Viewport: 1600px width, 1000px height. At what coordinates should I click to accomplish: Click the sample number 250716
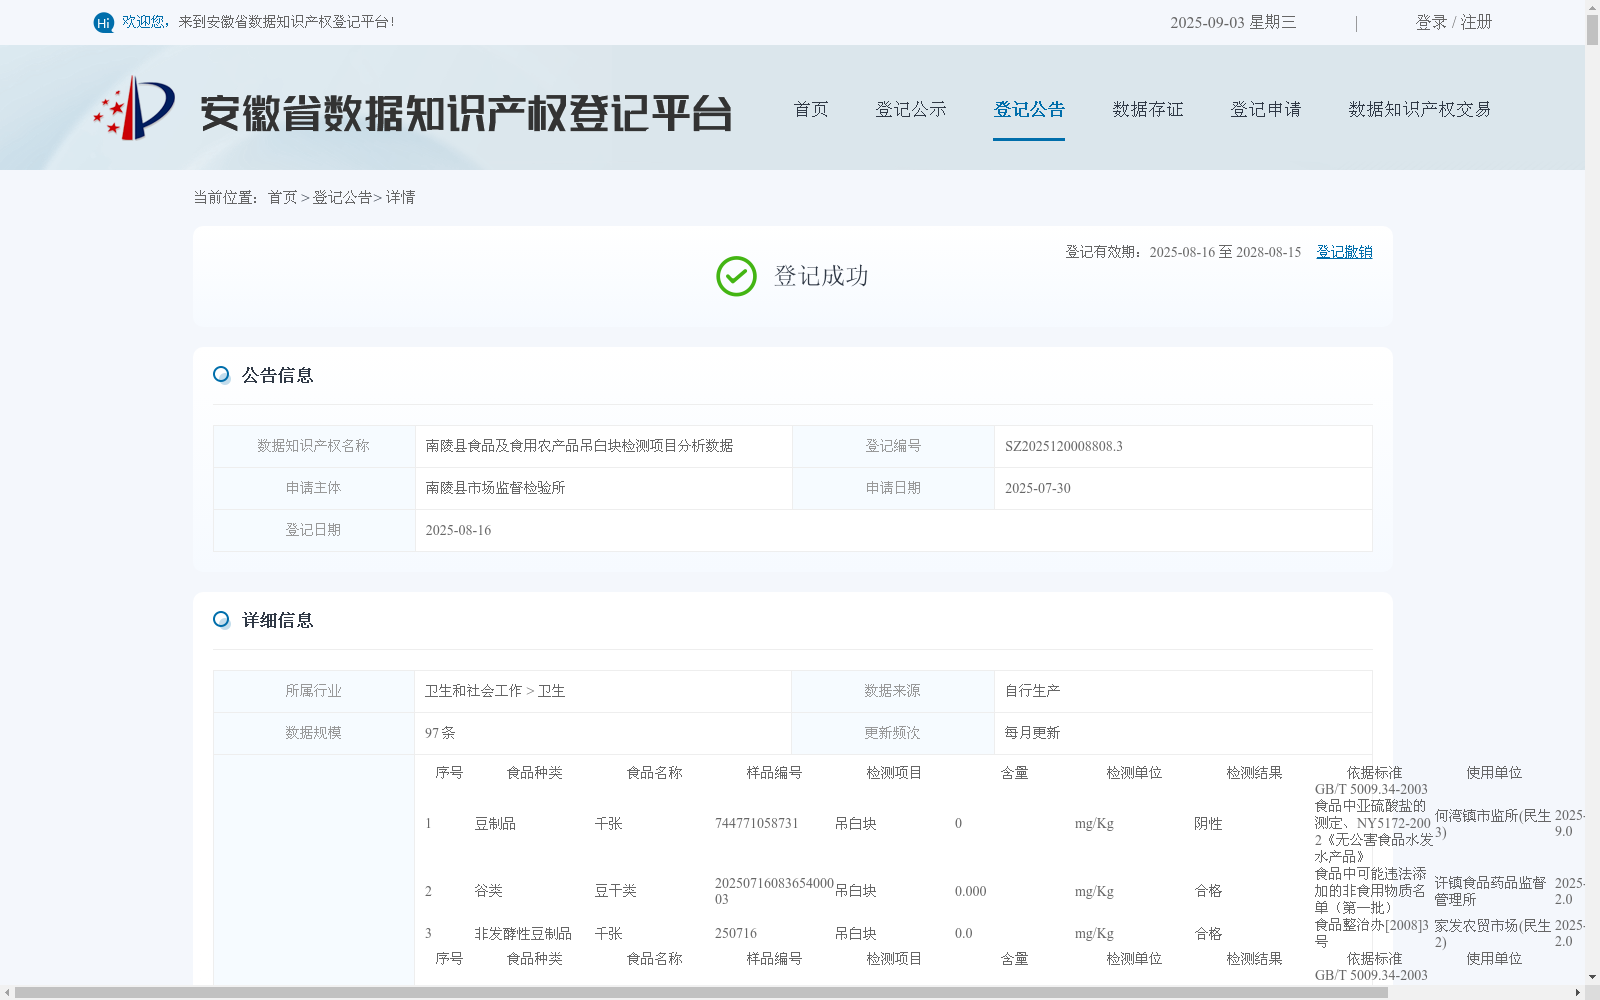click(x=736, y=934)
